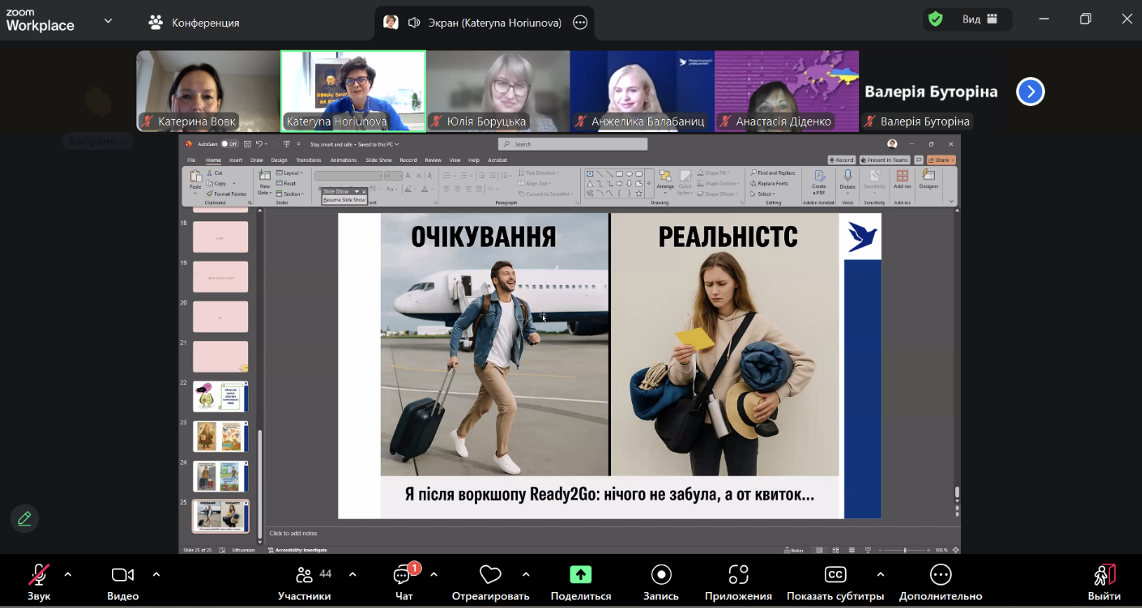Open the Чат panel
This screenshot has height=608, width=1142.
(x=403, y=576)
